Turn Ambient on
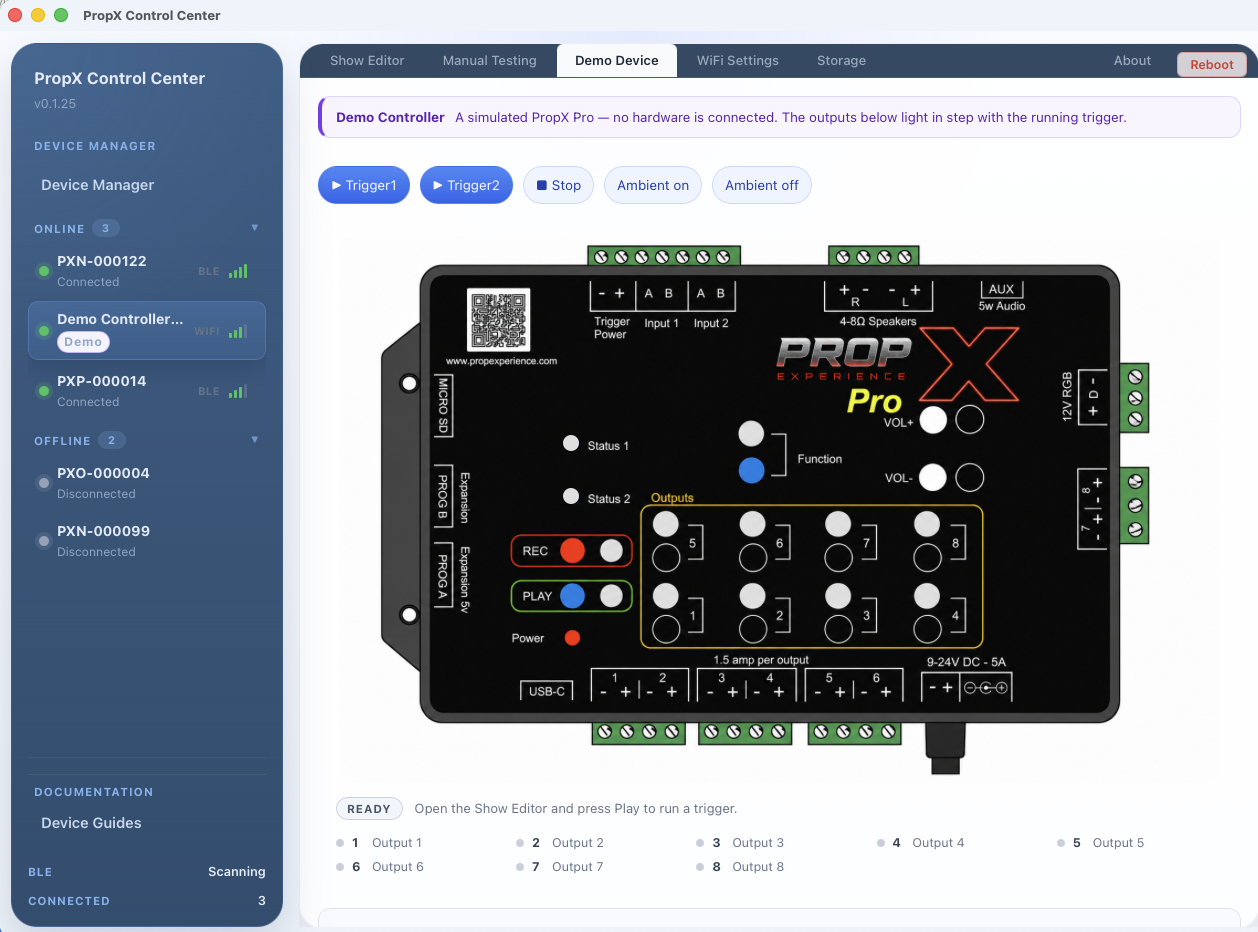Image resolution: width=1258 pixels, height=932 pixels. [x=653, y=185]
